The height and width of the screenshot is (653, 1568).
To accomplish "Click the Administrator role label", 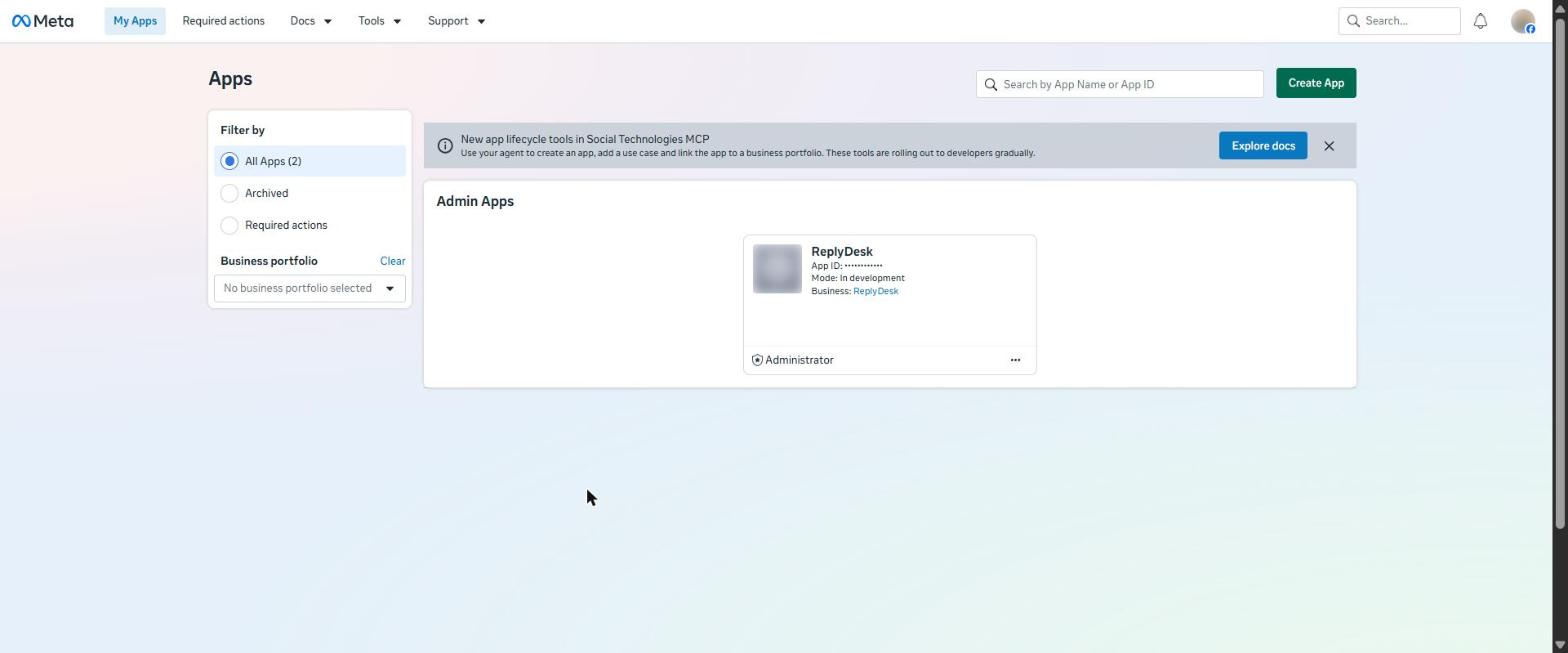I will [799, 360].
